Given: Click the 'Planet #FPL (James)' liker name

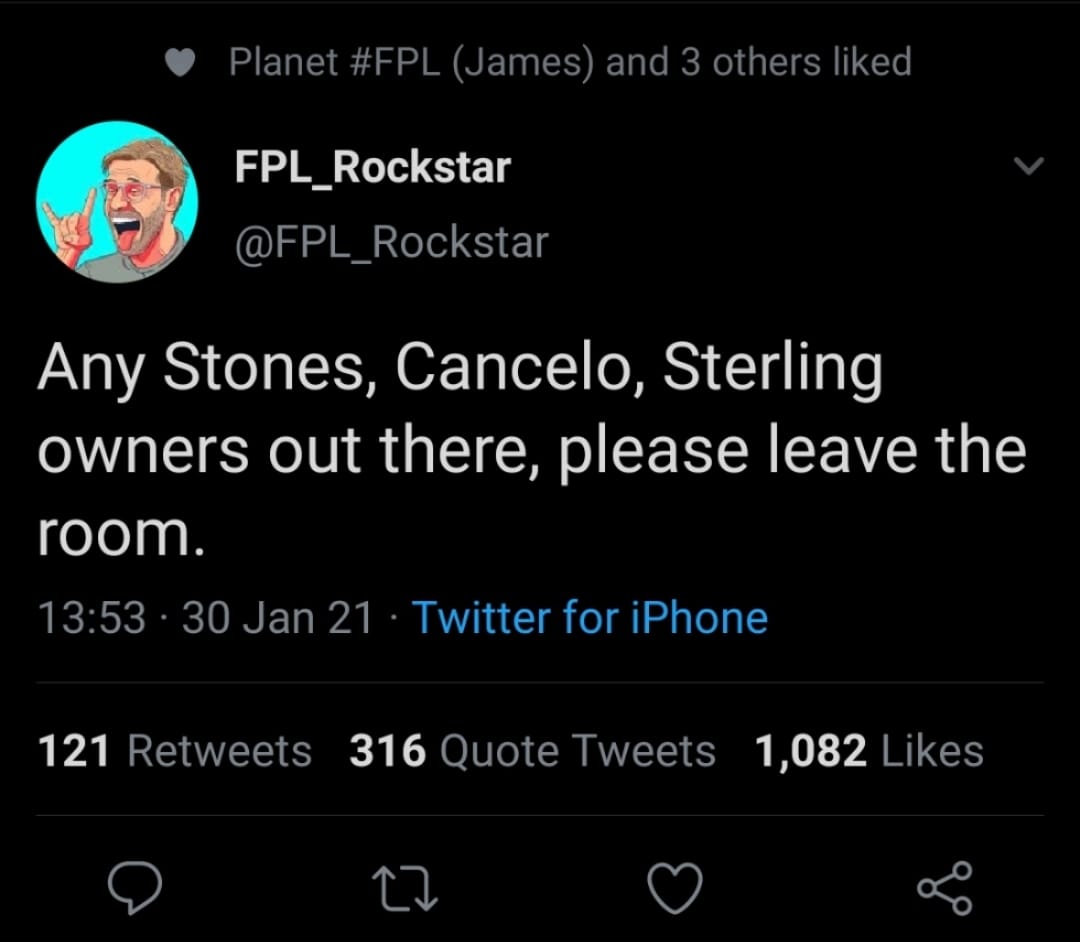Looking at the screenshot, I should pyautogui.click(x=412, y=63).
